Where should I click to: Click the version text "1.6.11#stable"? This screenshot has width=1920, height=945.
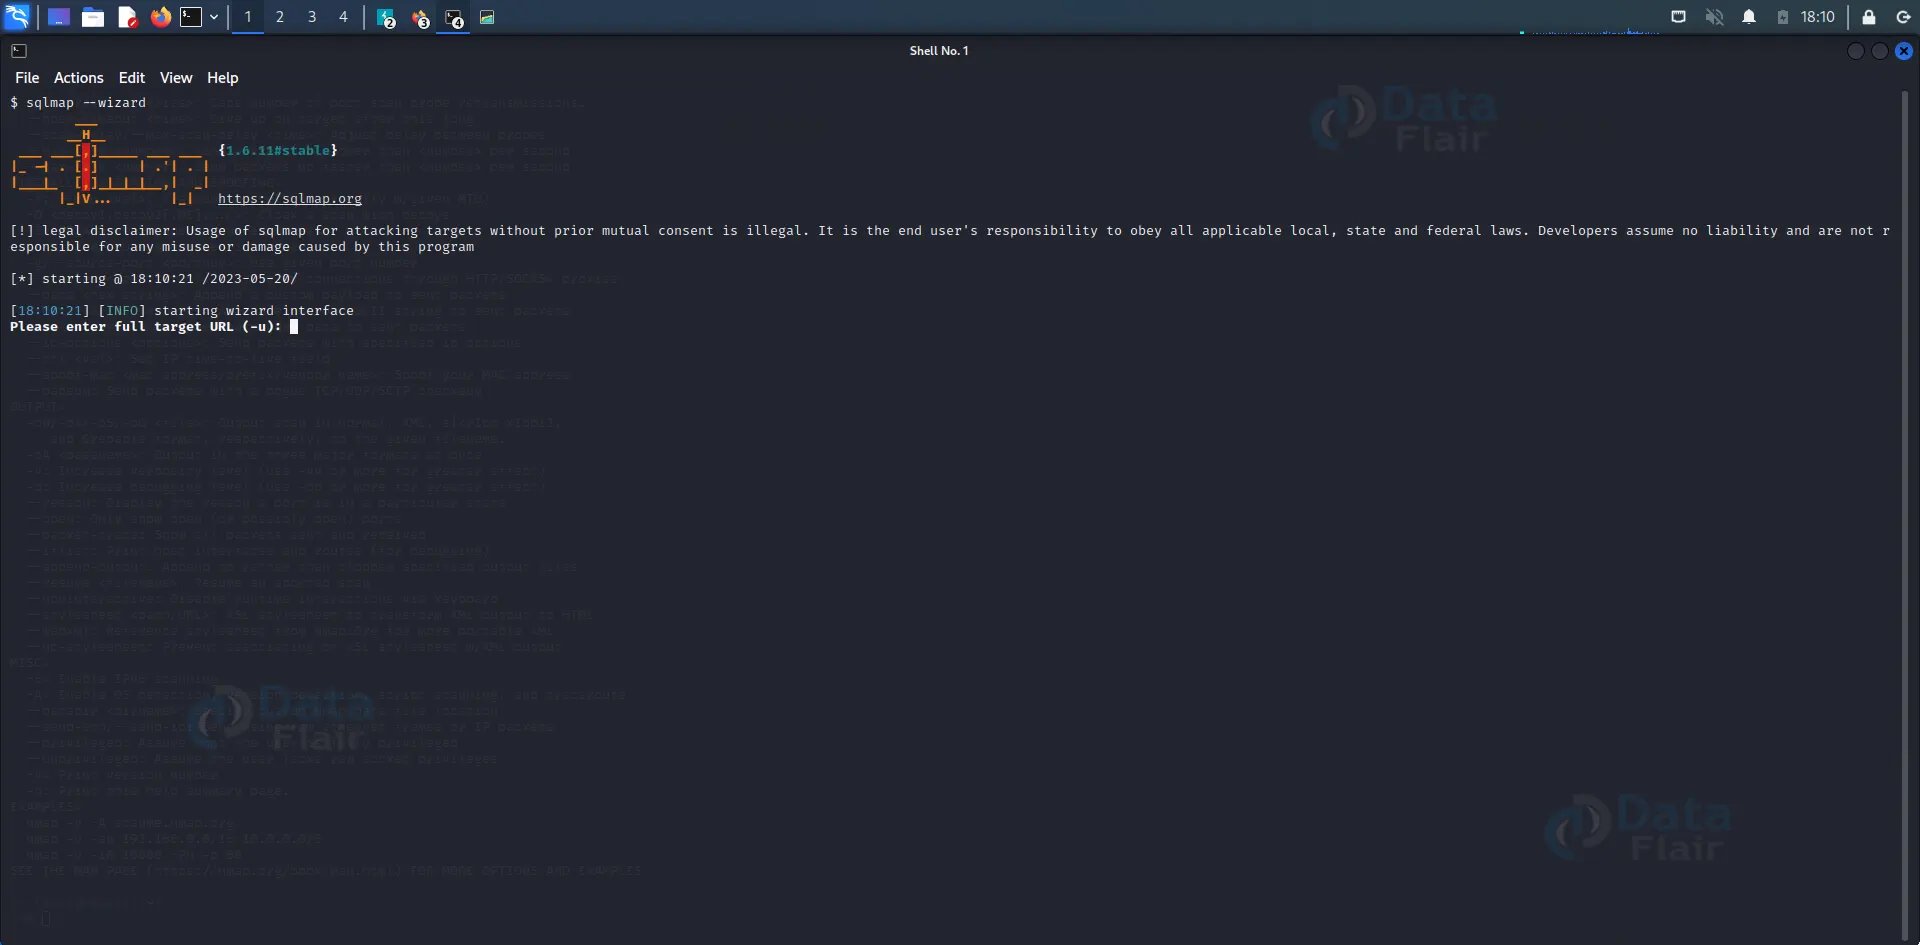(278, 151)
